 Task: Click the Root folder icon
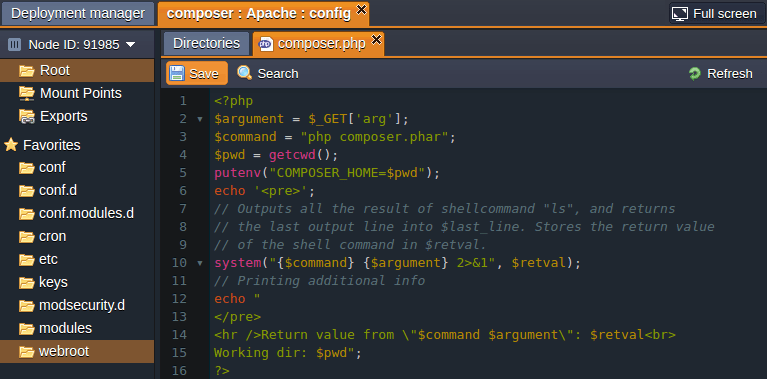click(27, 71)
